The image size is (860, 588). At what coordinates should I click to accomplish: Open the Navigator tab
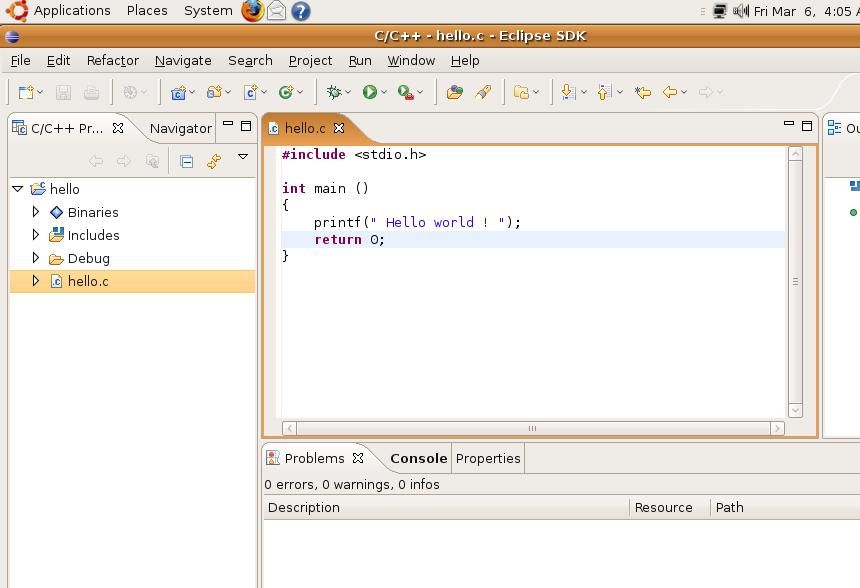(180, 128)
